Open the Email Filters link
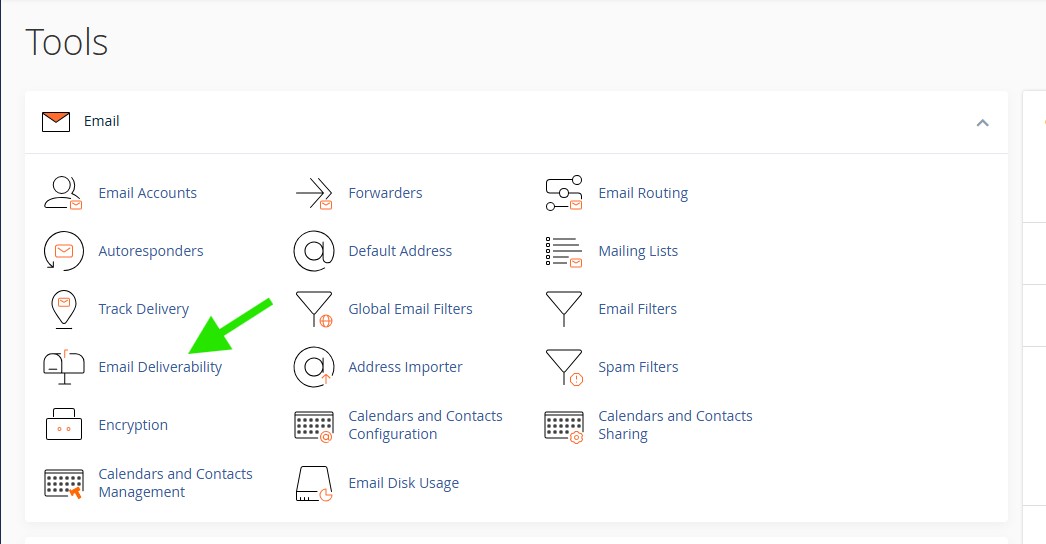 [x=637, y=309]
